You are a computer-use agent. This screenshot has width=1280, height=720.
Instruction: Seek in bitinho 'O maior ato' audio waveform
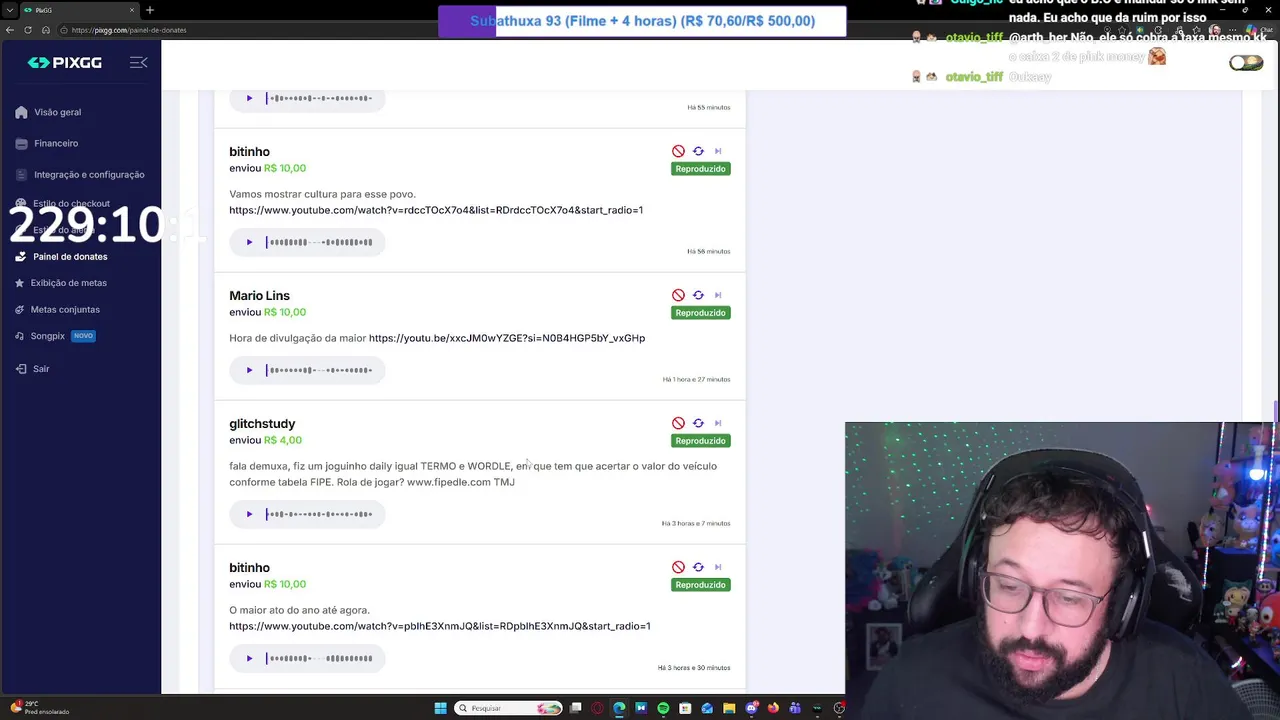click(x=320, y=658)
